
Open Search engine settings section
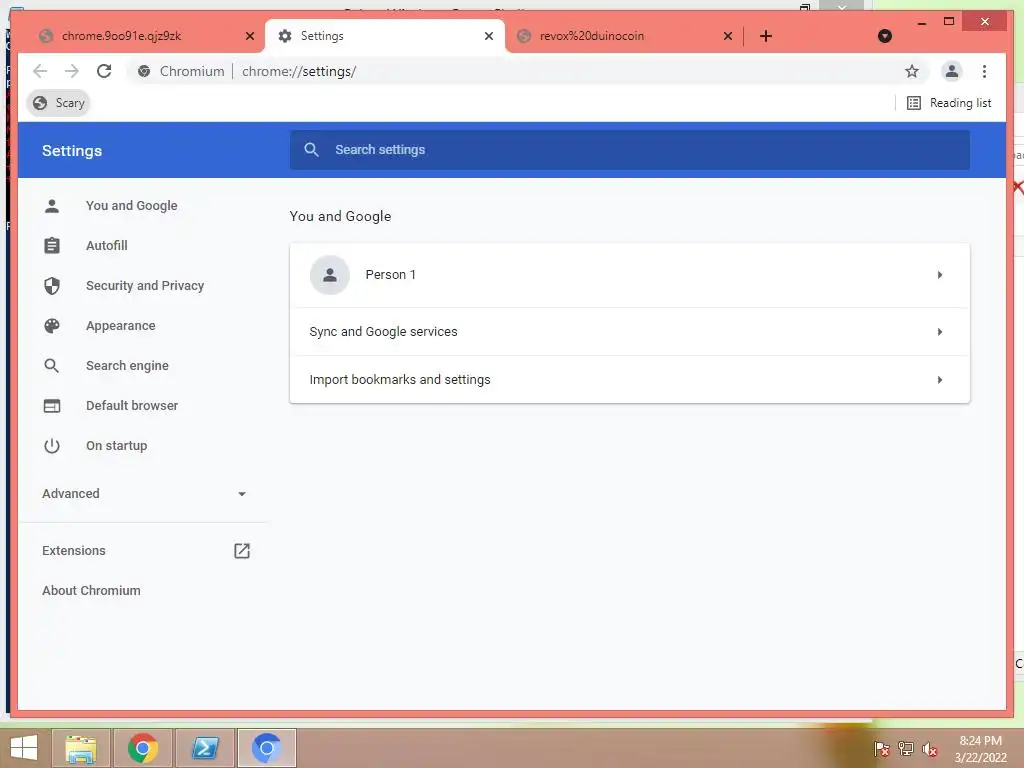pos(127,366)
